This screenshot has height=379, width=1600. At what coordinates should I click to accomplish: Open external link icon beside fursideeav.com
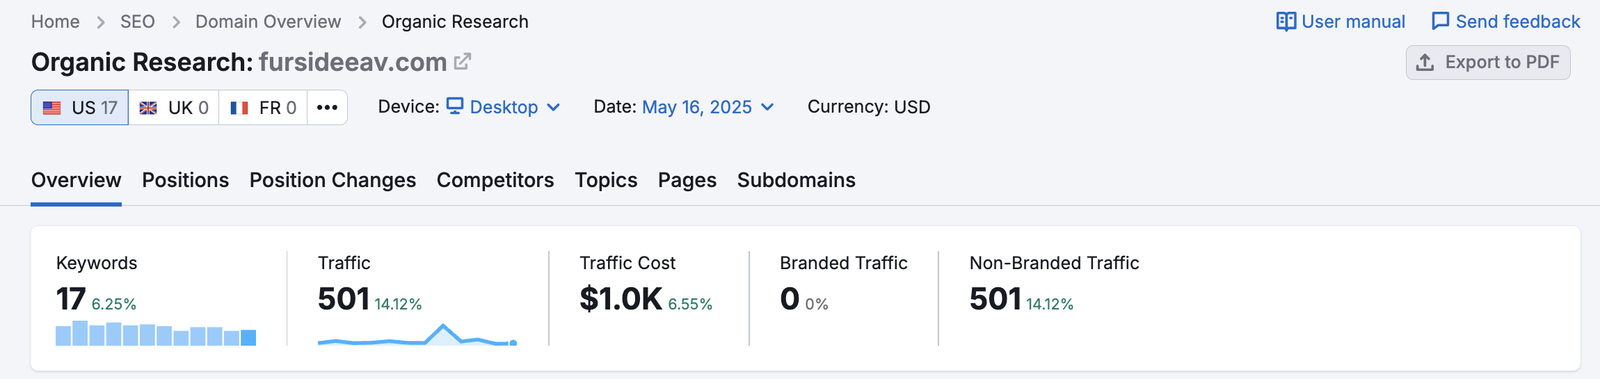point(462,62)
